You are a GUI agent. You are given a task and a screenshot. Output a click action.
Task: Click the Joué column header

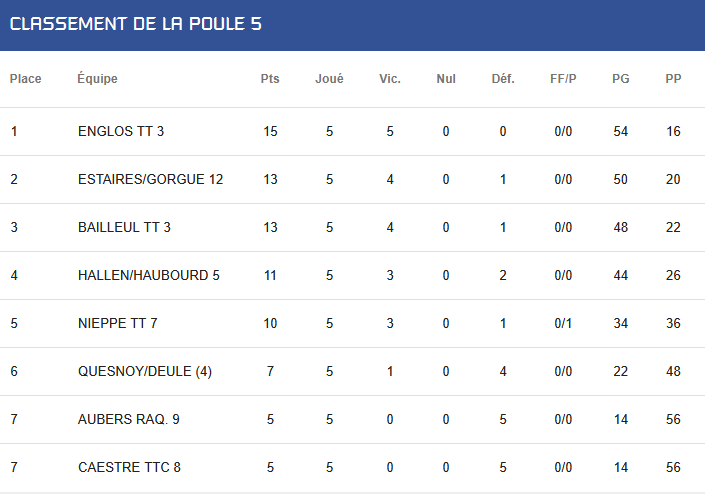click(329, 79)
